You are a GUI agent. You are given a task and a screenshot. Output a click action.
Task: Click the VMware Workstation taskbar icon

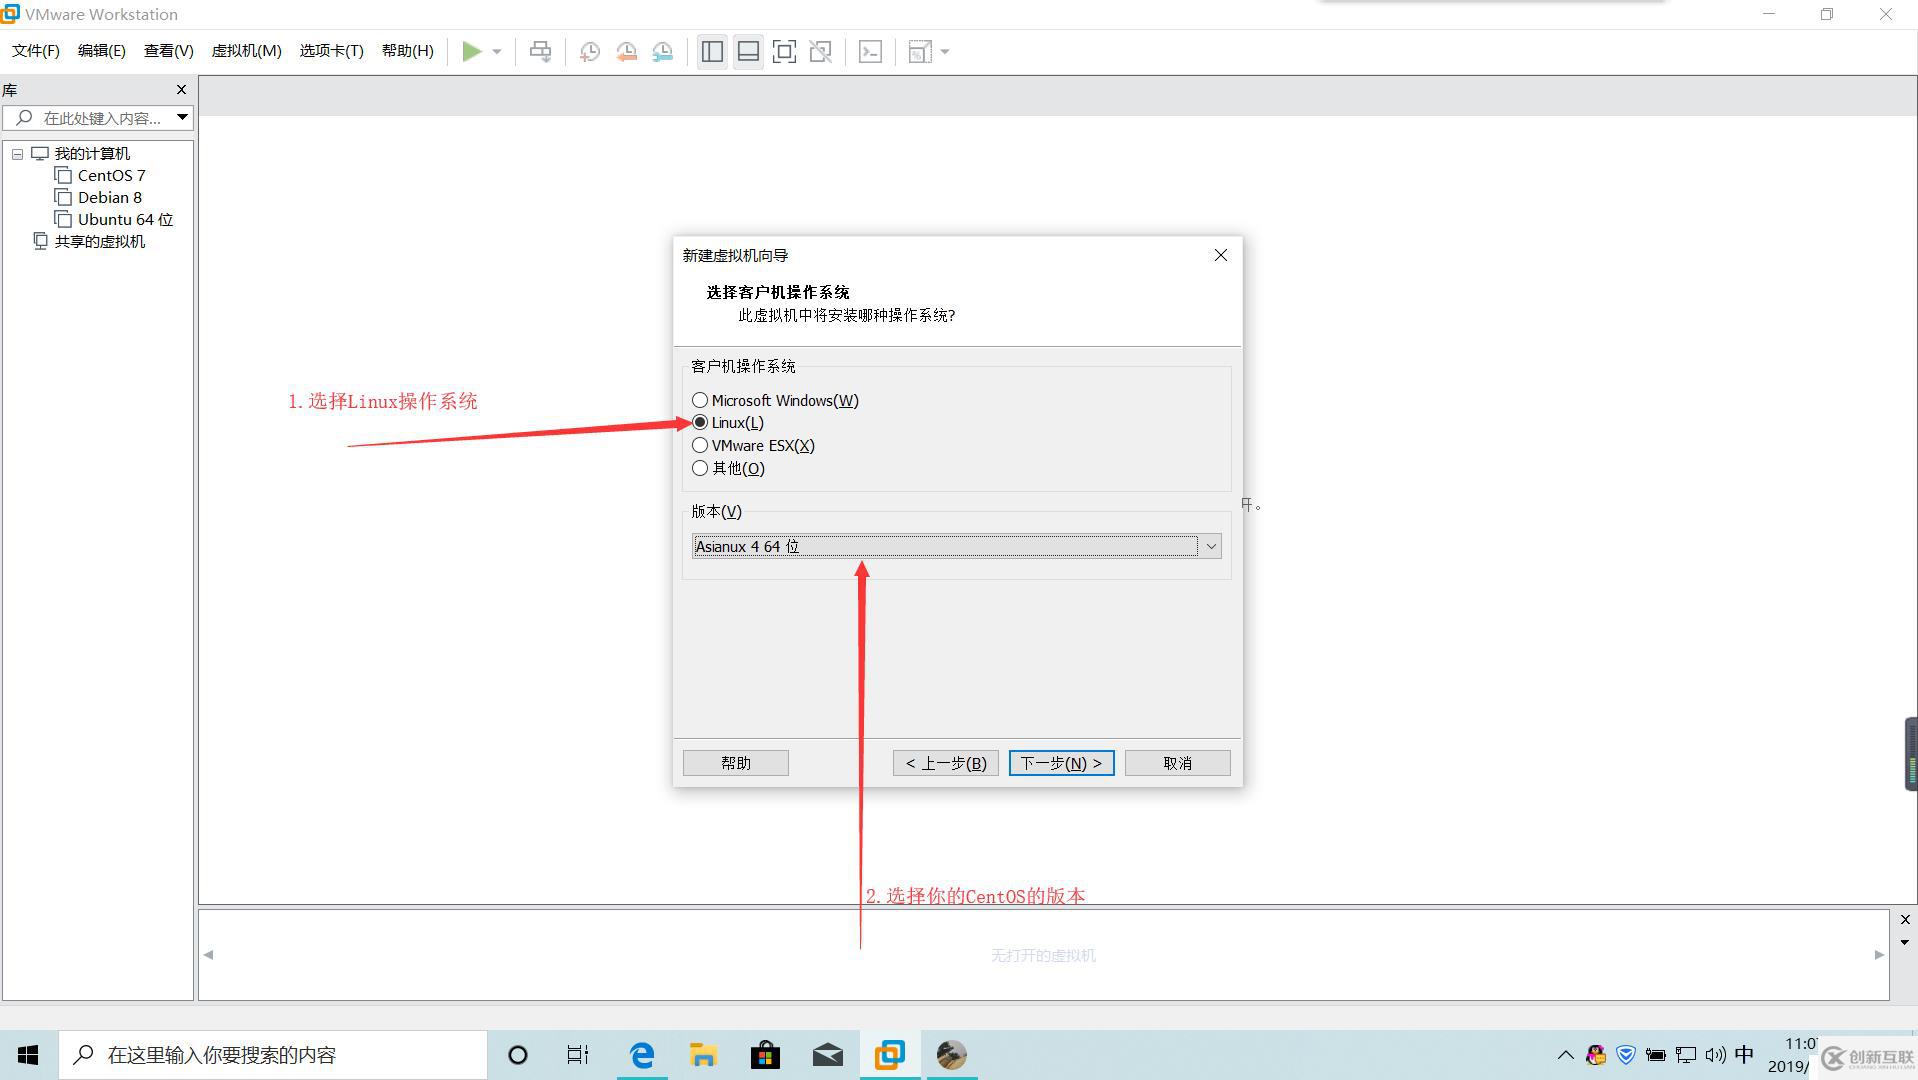pyautogui.click(x=889, y=1055)
